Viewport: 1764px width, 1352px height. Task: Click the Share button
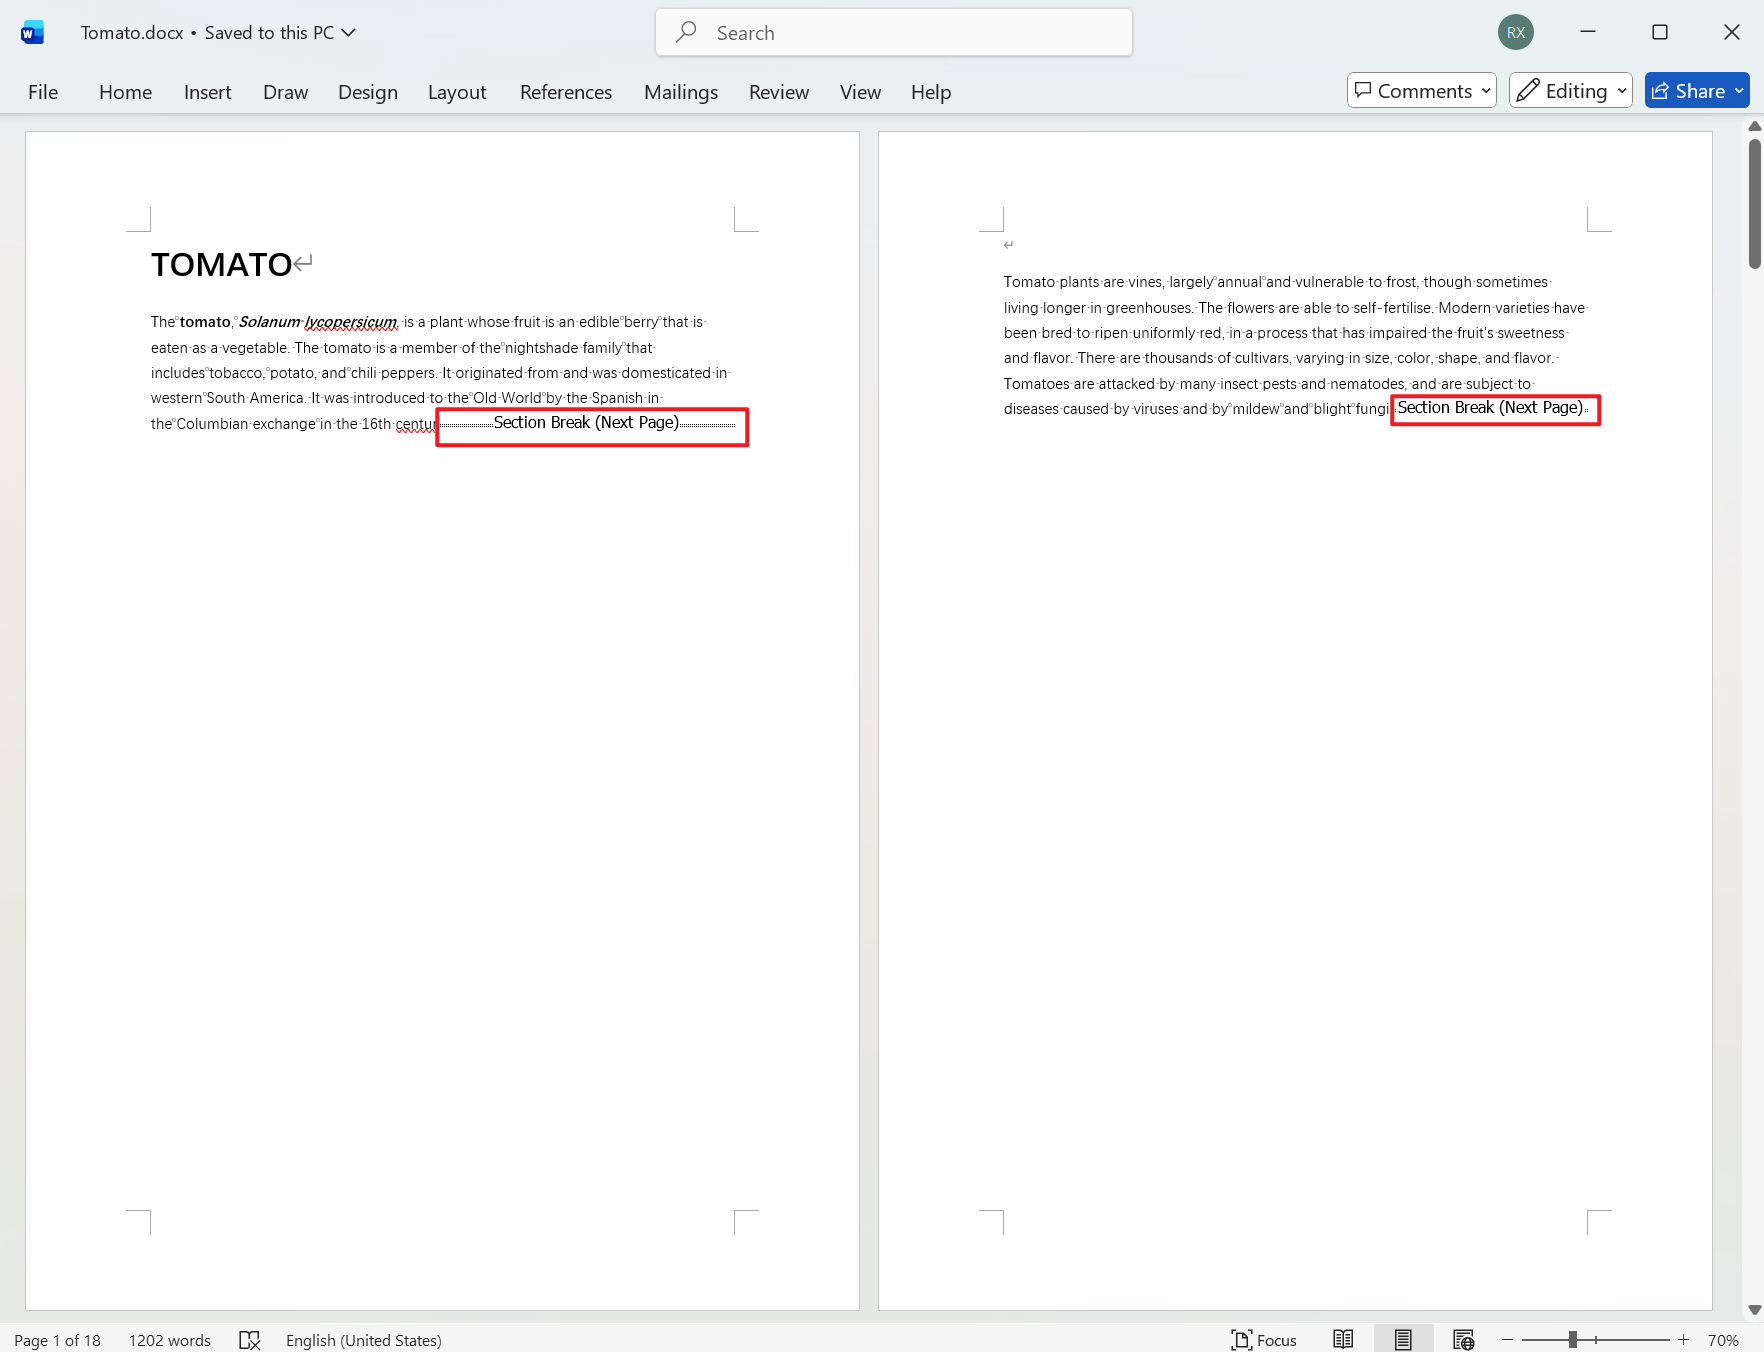point(1696,90)
